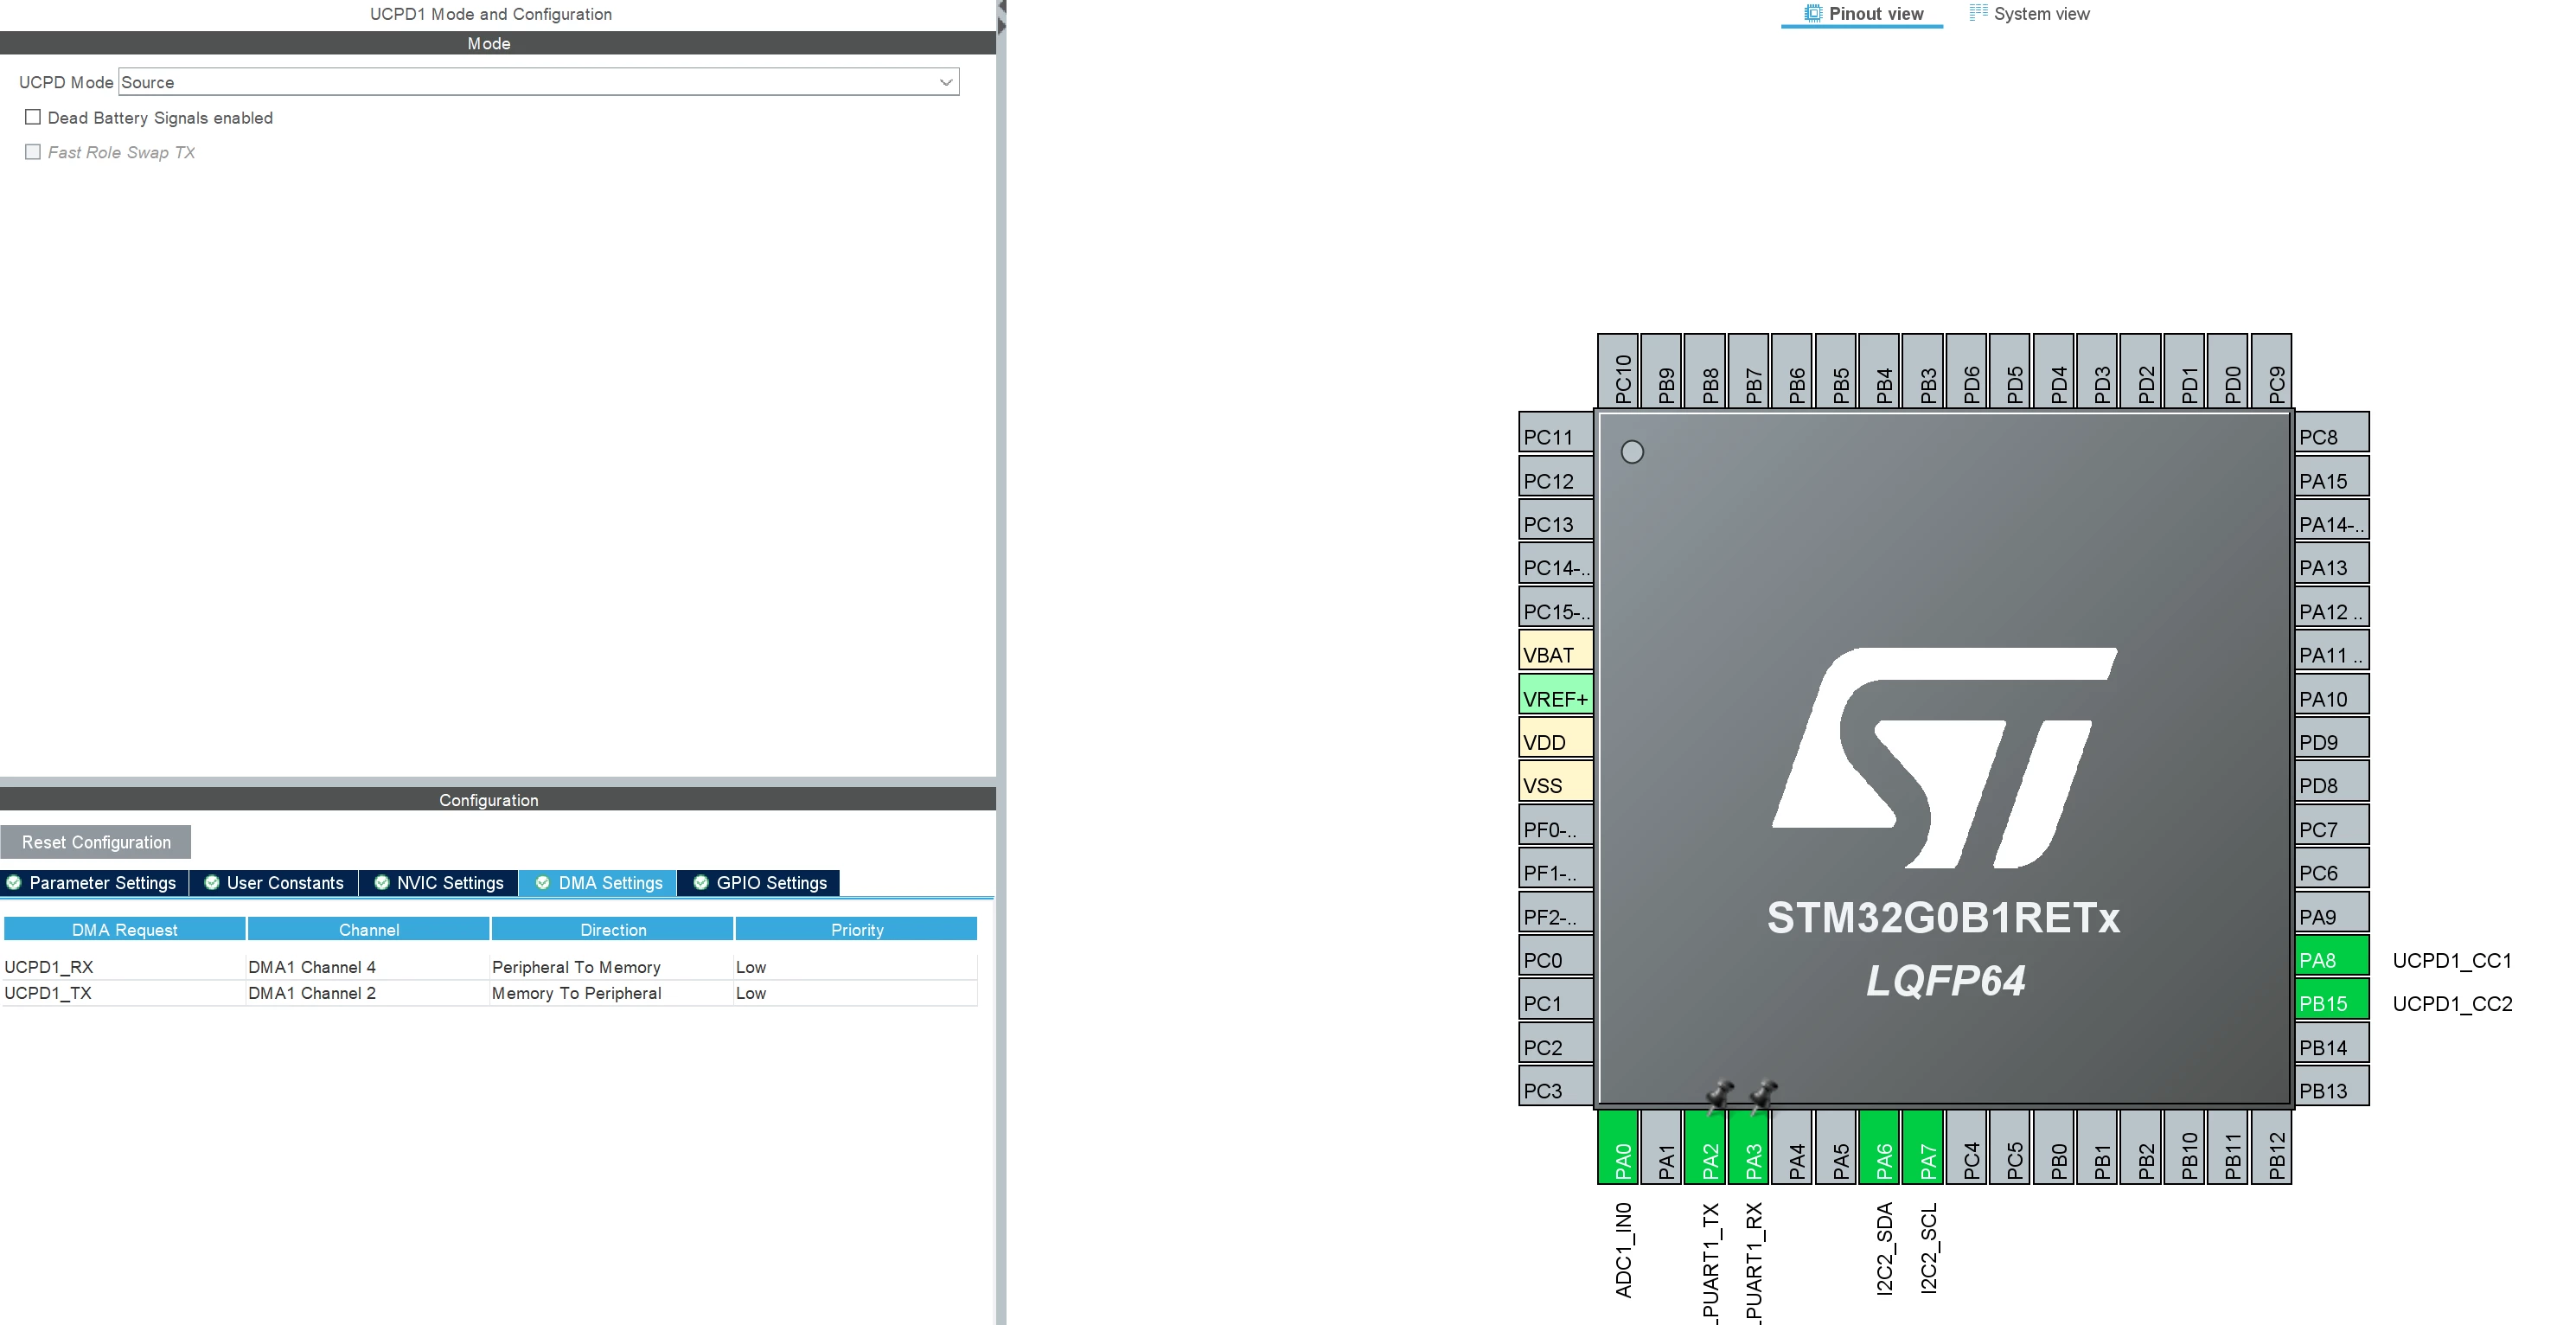Click pin PB3 on the top row
The width and height of the screenshot is (2576, 1325).
(x=1923, y=371)
